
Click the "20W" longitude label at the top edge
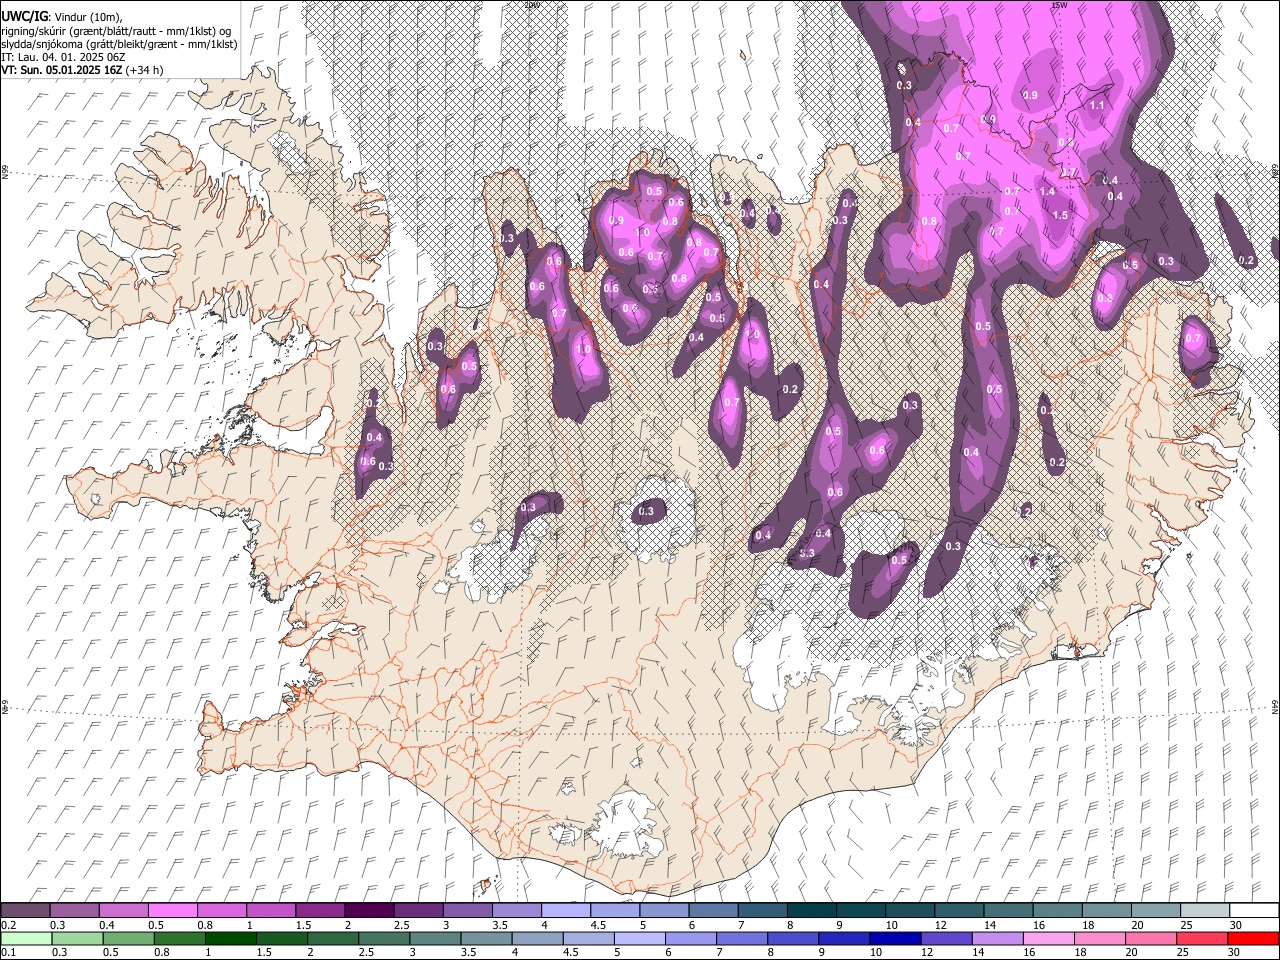[x=531, y=5]
